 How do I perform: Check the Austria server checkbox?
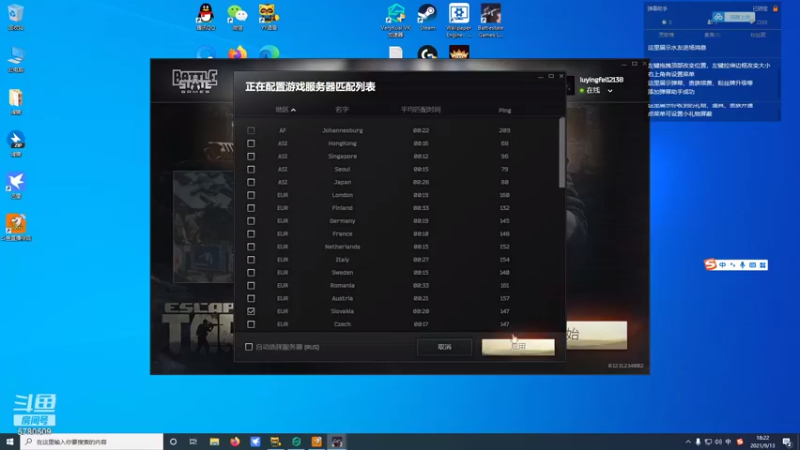coord(251,298)
